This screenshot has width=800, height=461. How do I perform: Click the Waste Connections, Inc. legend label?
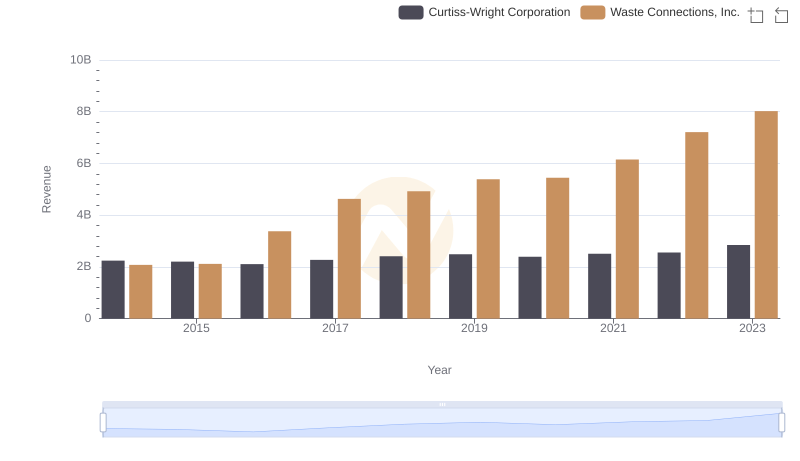tap(674, 12)
